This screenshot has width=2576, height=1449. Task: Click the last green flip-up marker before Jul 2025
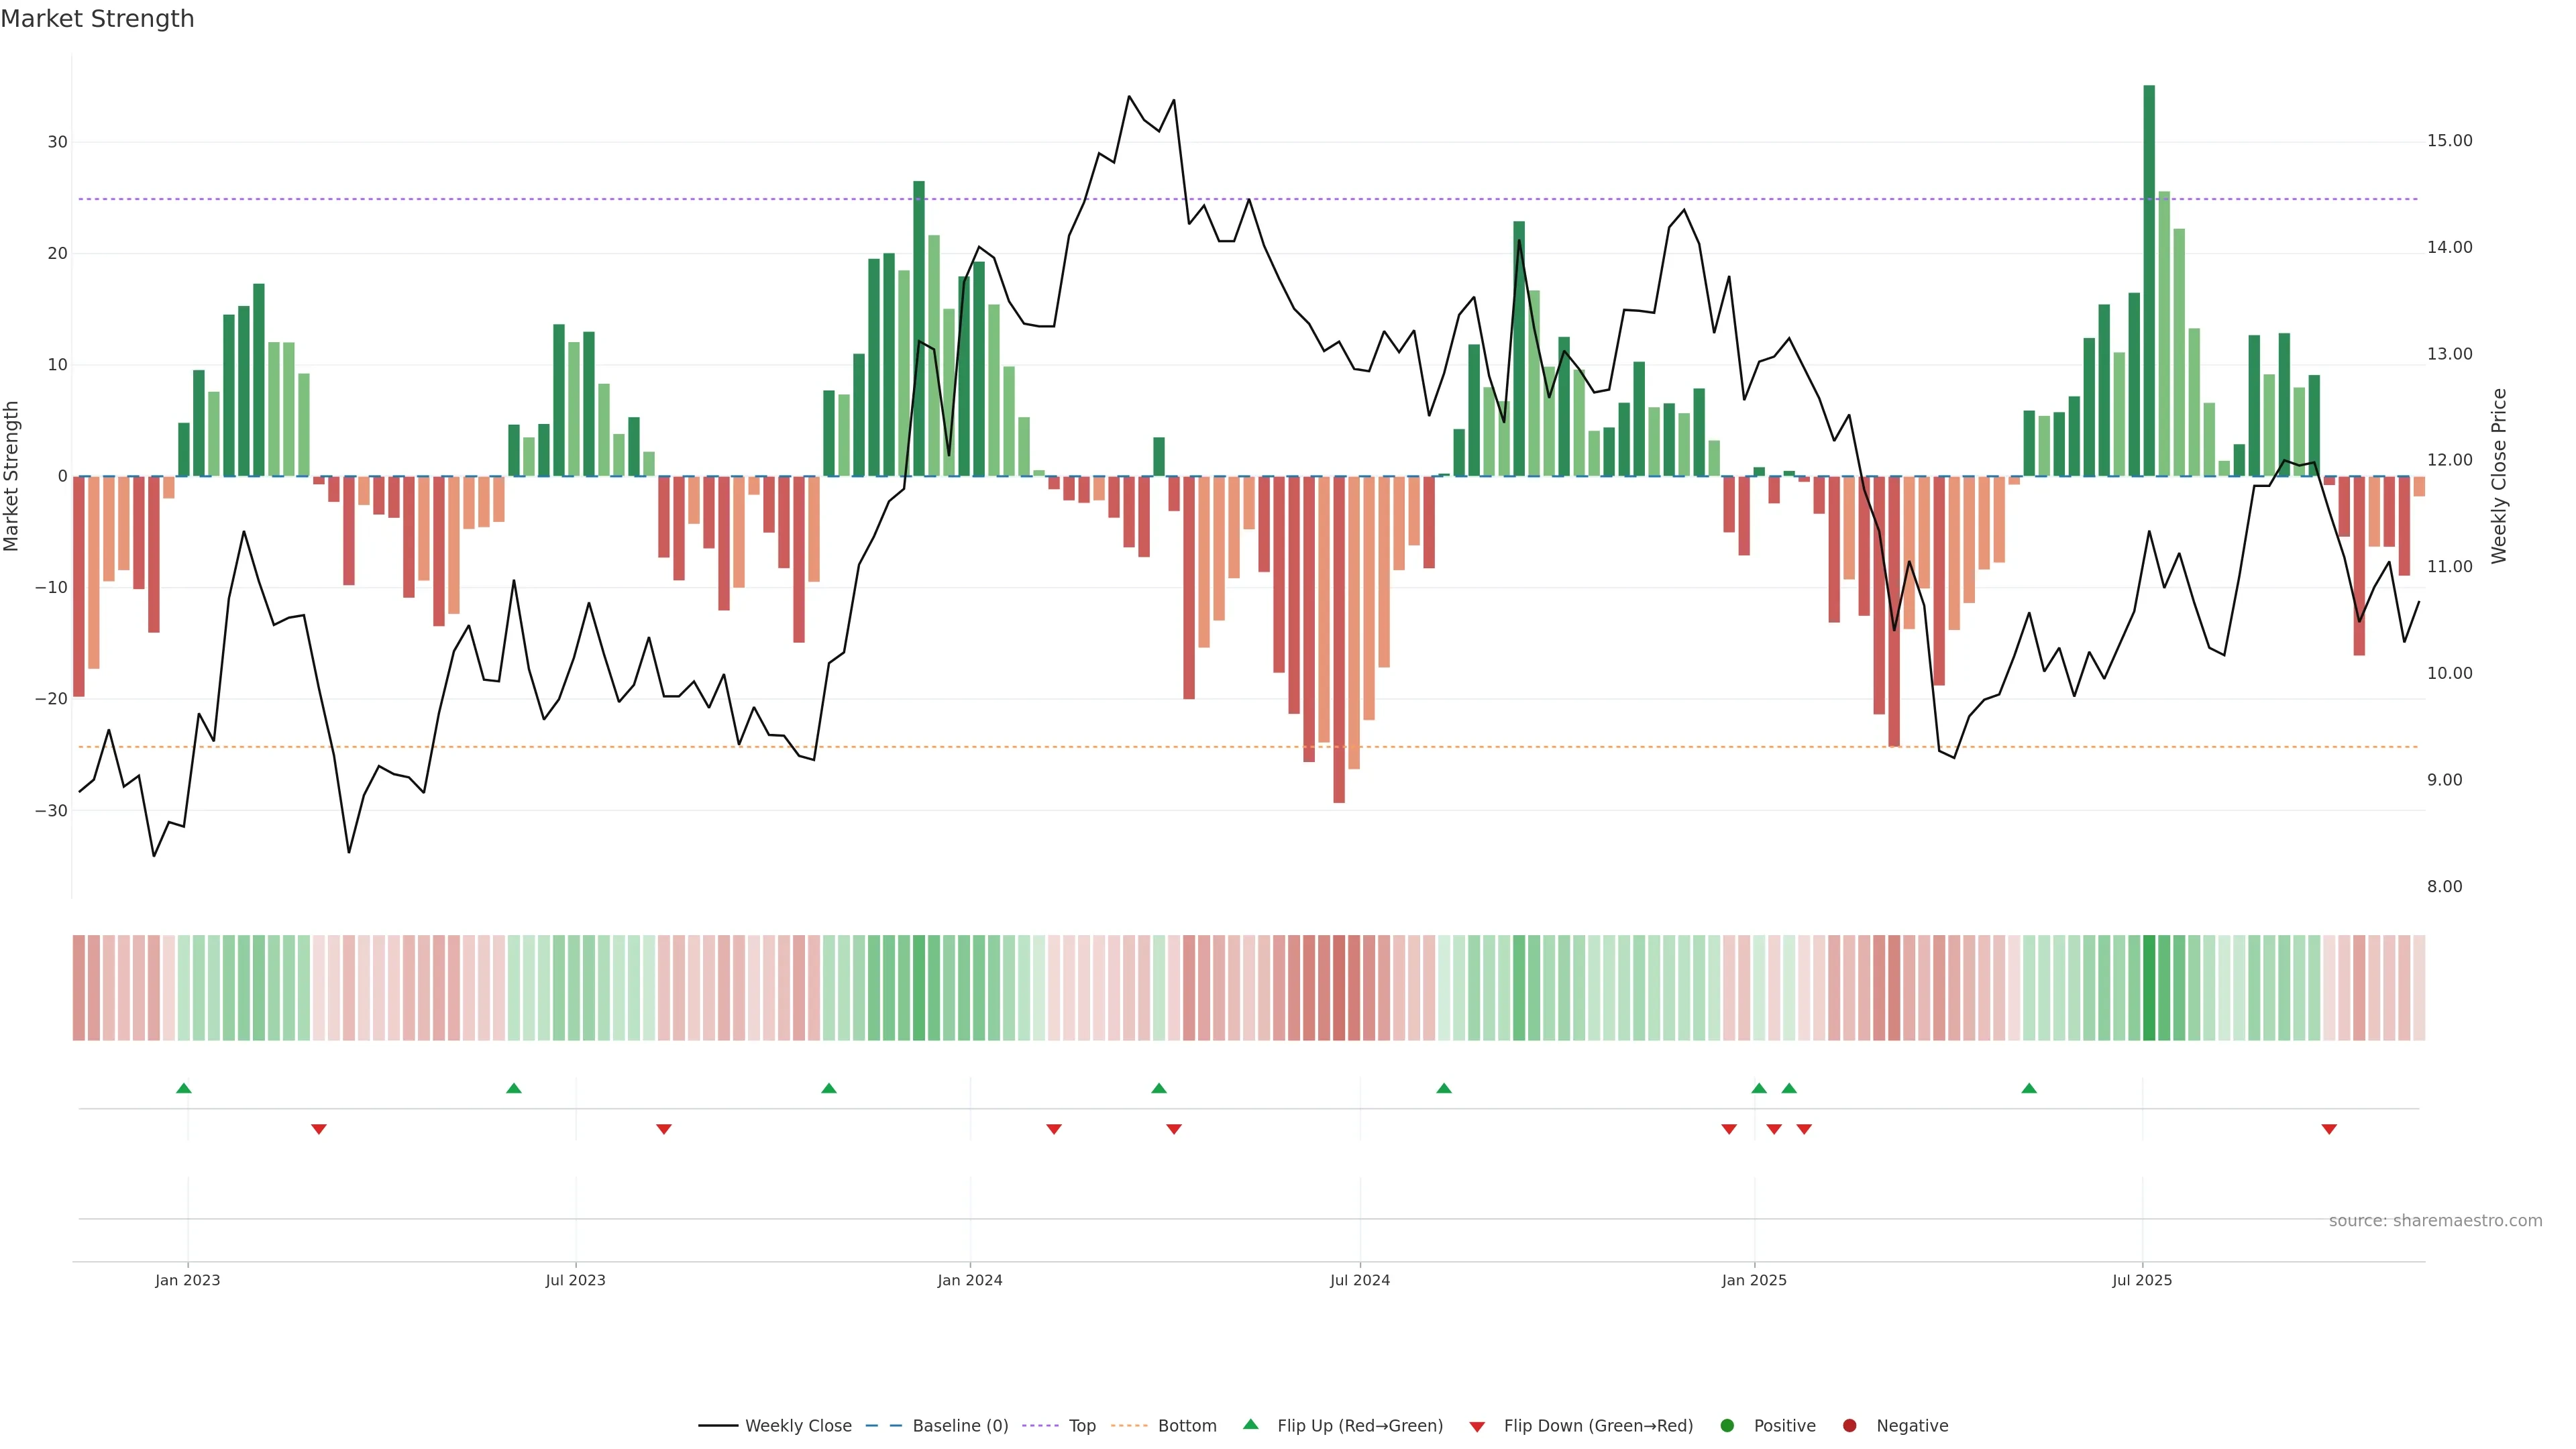coord(2029,1088)
